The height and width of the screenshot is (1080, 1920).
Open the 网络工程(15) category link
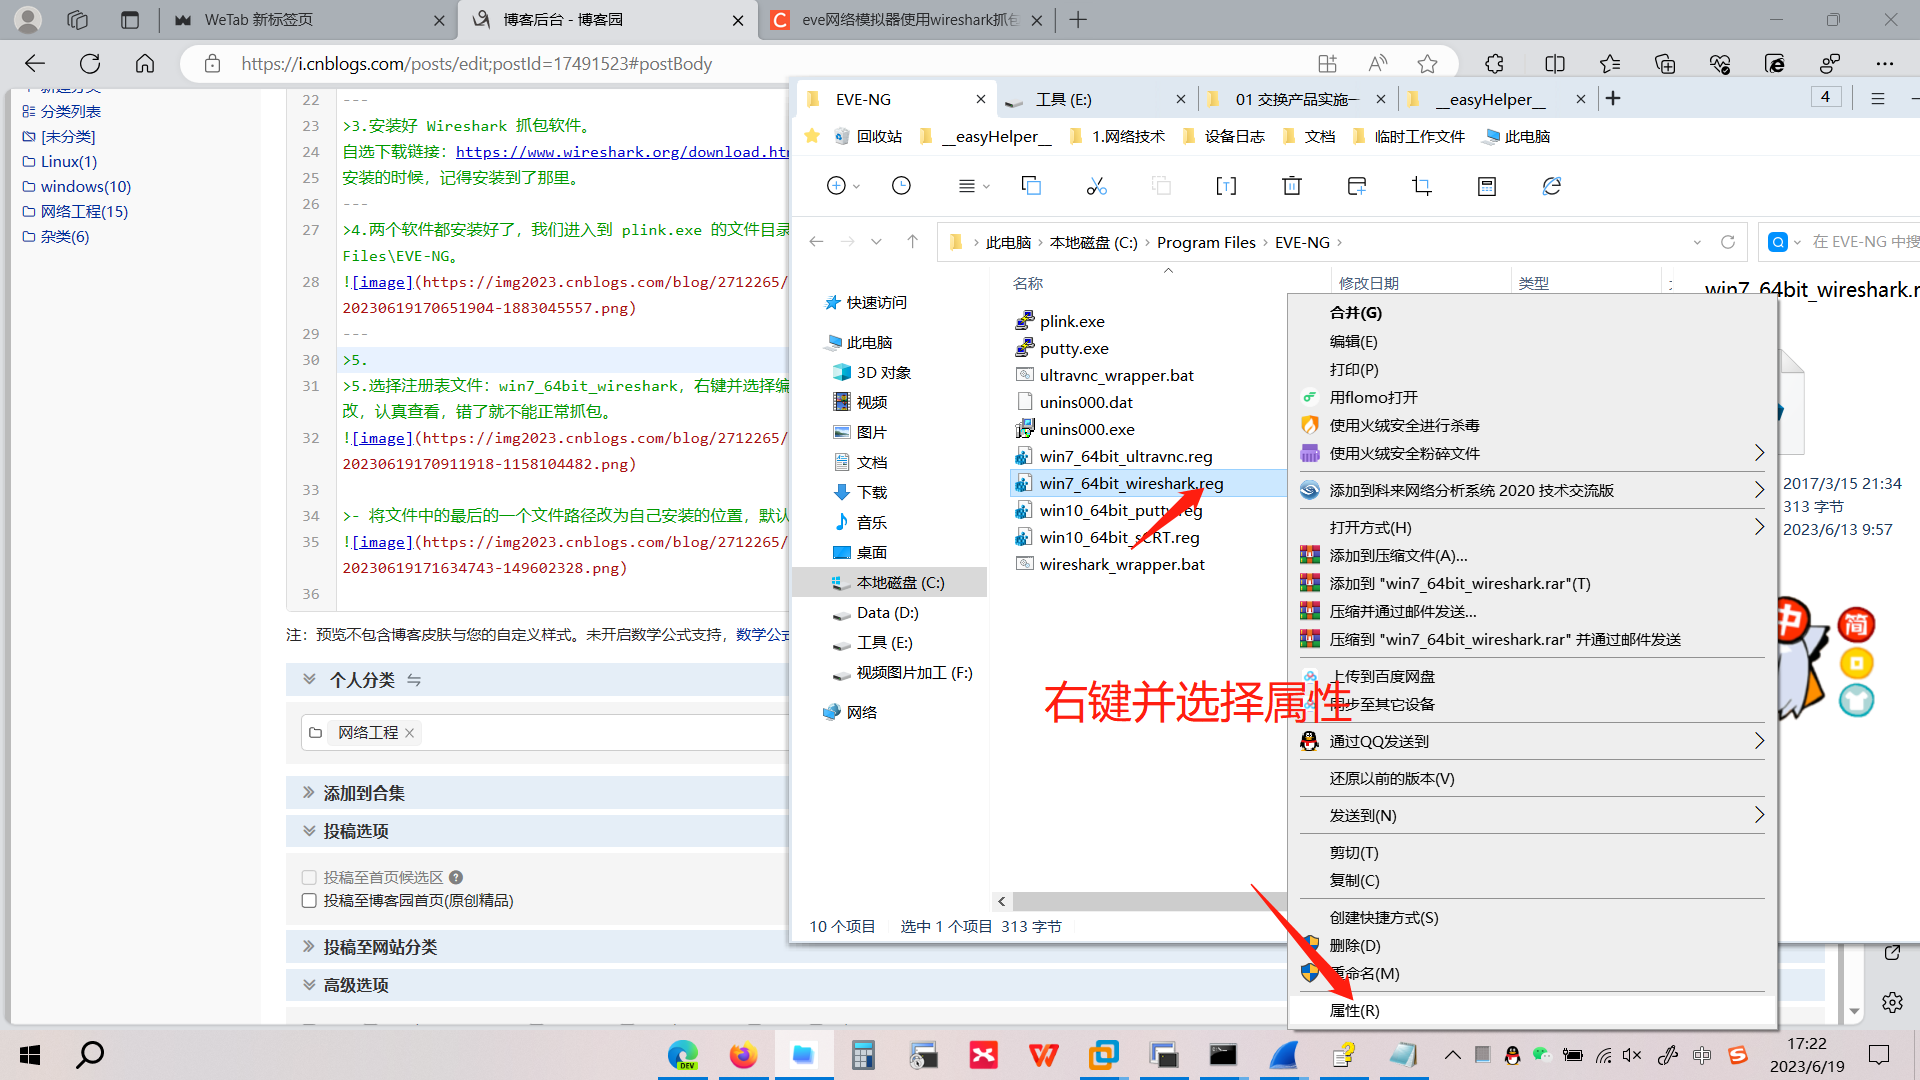point(84,211)
